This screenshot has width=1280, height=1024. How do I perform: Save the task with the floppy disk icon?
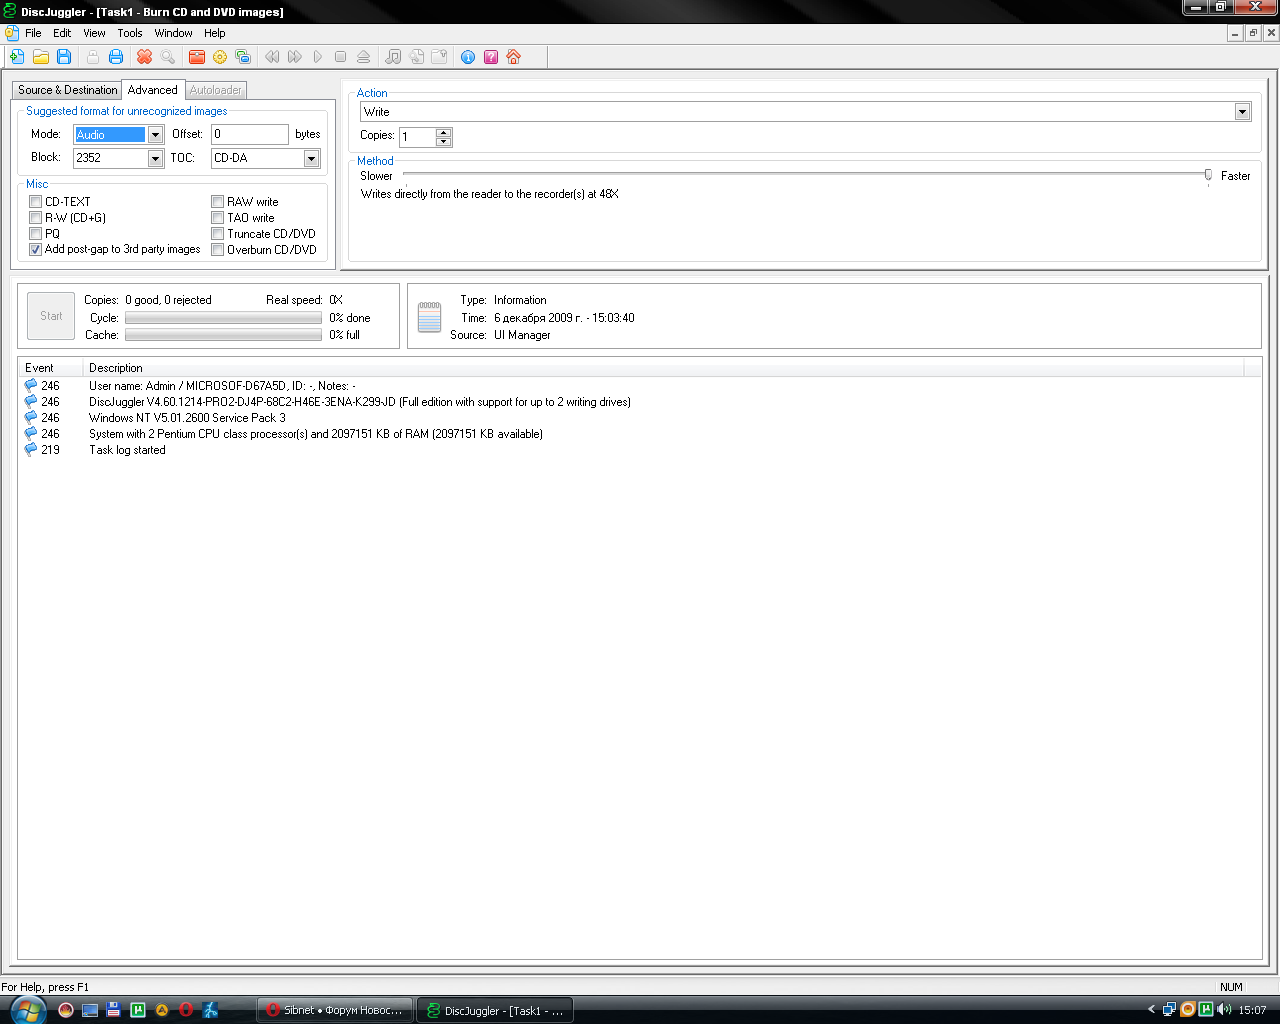click(64, 57)
